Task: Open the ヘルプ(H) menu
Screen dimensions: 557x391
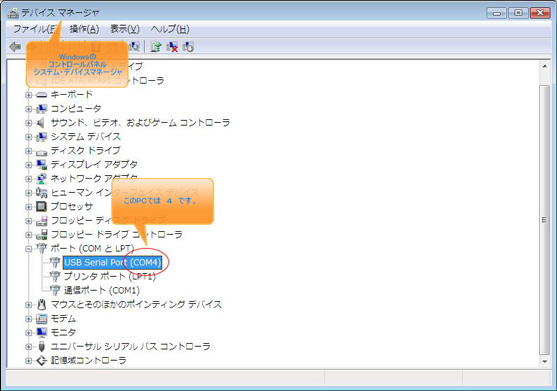Action: pyautogui.click(x=170, y=29)
